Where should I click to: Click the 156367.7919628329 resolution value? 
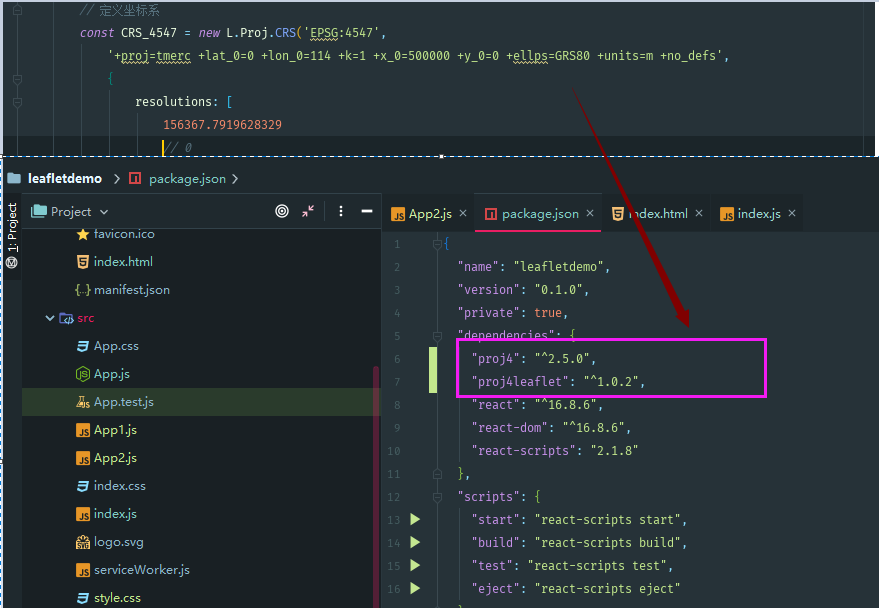pos(223,124)
